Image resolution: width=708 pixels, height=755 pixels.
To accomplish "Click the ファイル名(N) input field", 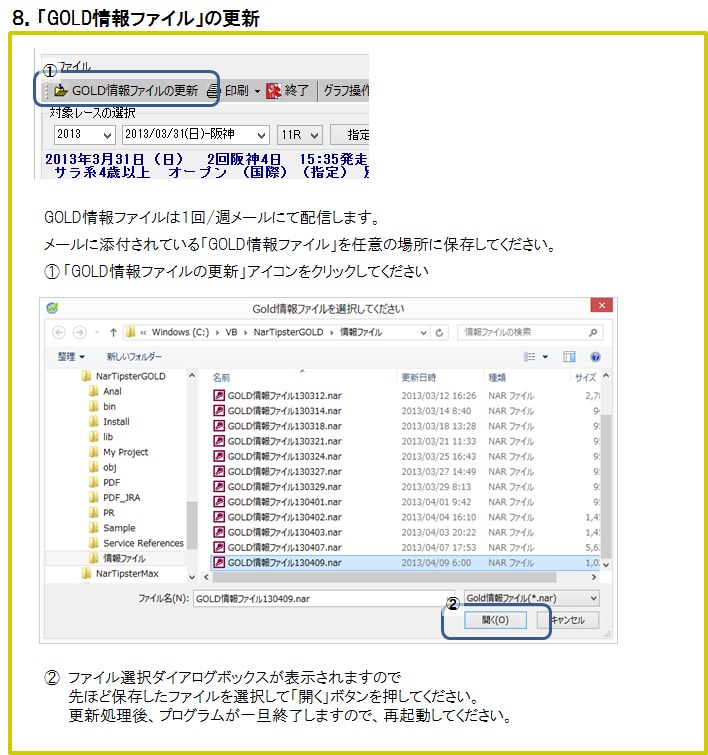I will 324,599.
